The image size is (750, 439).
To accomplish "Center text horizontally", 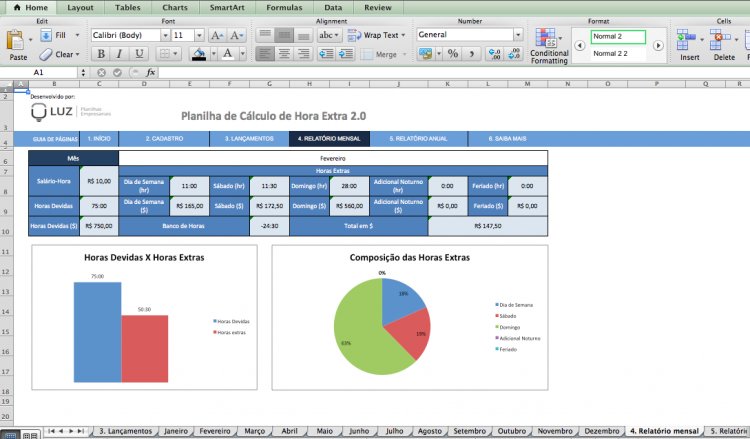I will click(284, 54).
